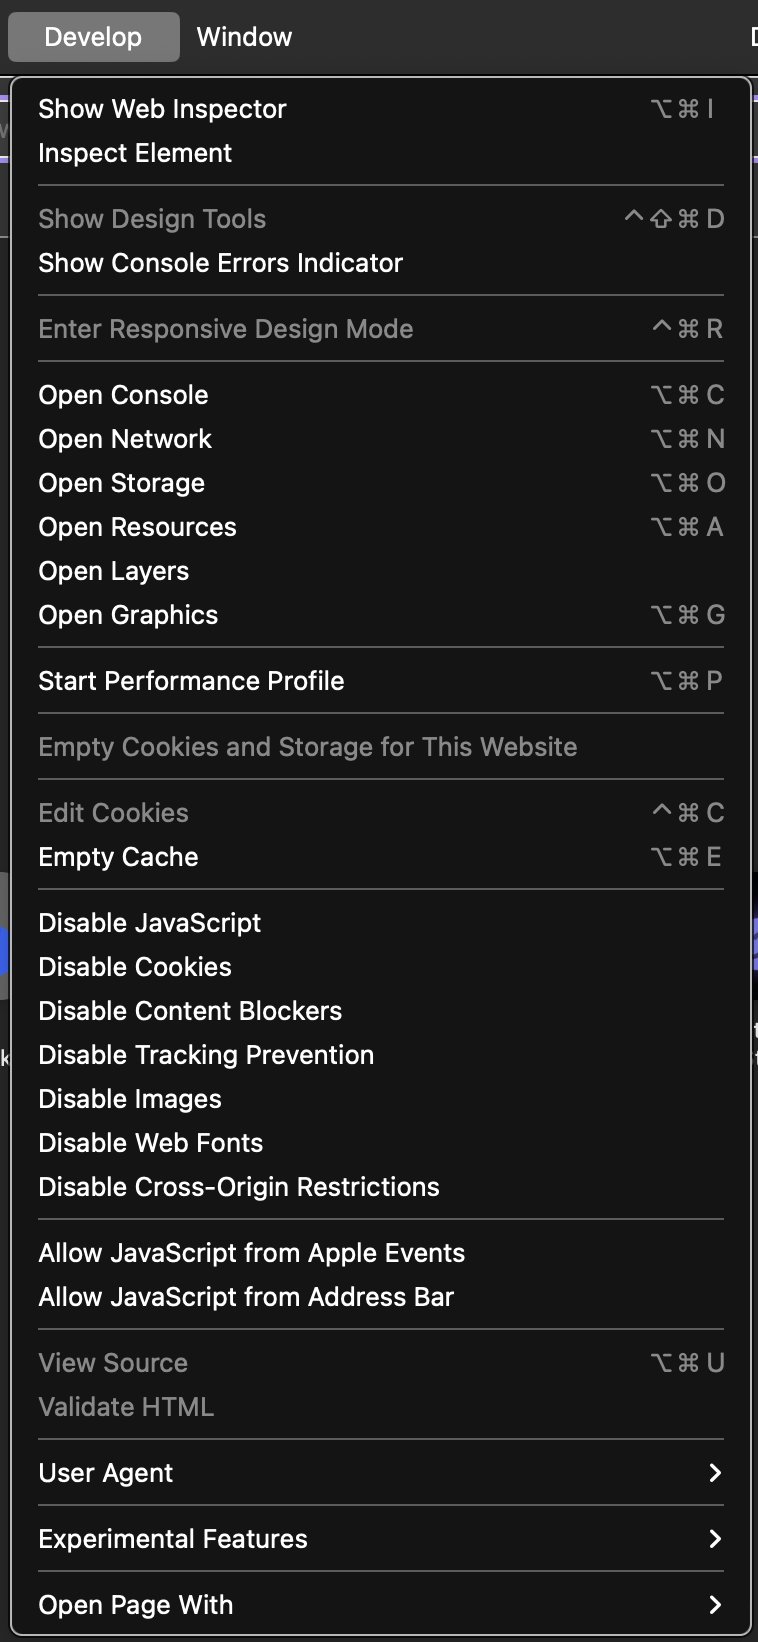Image resolution: width=758 pixels, height=1642 pixels.
Task: Toggle Show Console Errors Indicator
Action: [x=220, y=263]
